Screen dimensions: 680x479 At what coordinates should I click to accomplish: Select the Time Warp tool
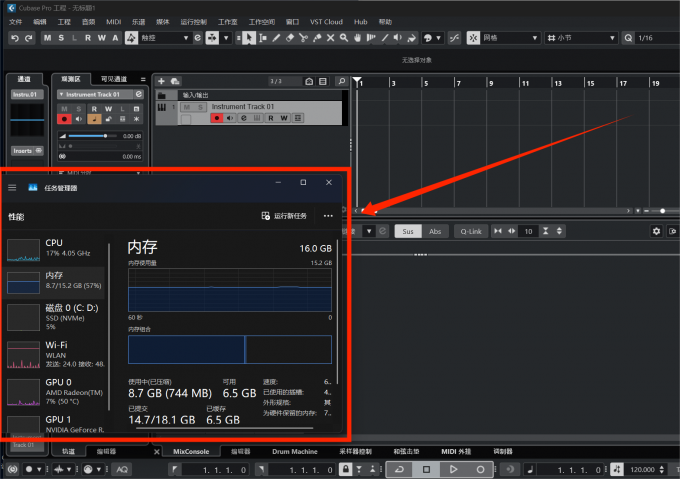(371, 38)
